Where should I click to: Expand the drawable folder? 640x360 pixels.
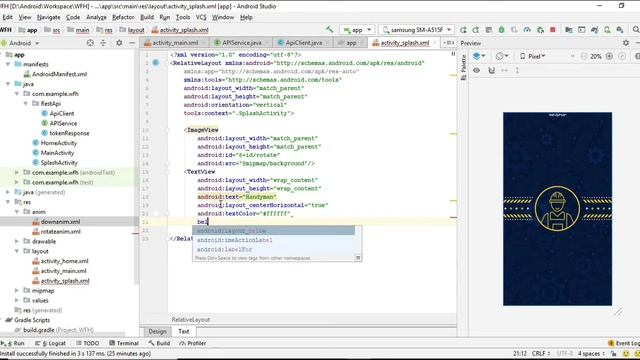tap(17, 241)
